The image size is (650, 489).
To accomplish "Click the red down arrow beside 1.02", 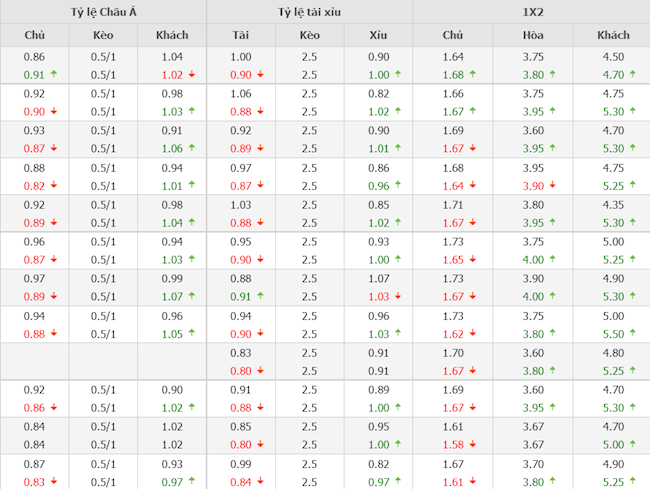I will click(192, 74).
